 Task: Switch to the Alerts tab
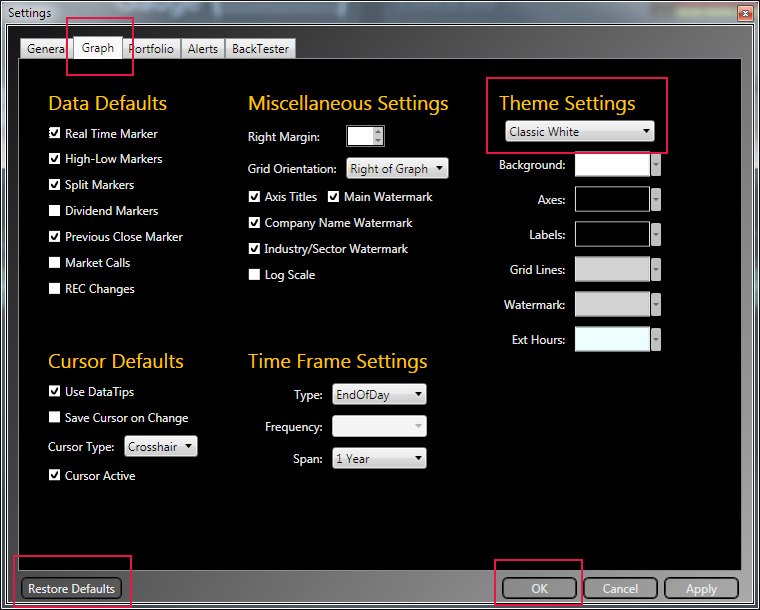(203, 49)
